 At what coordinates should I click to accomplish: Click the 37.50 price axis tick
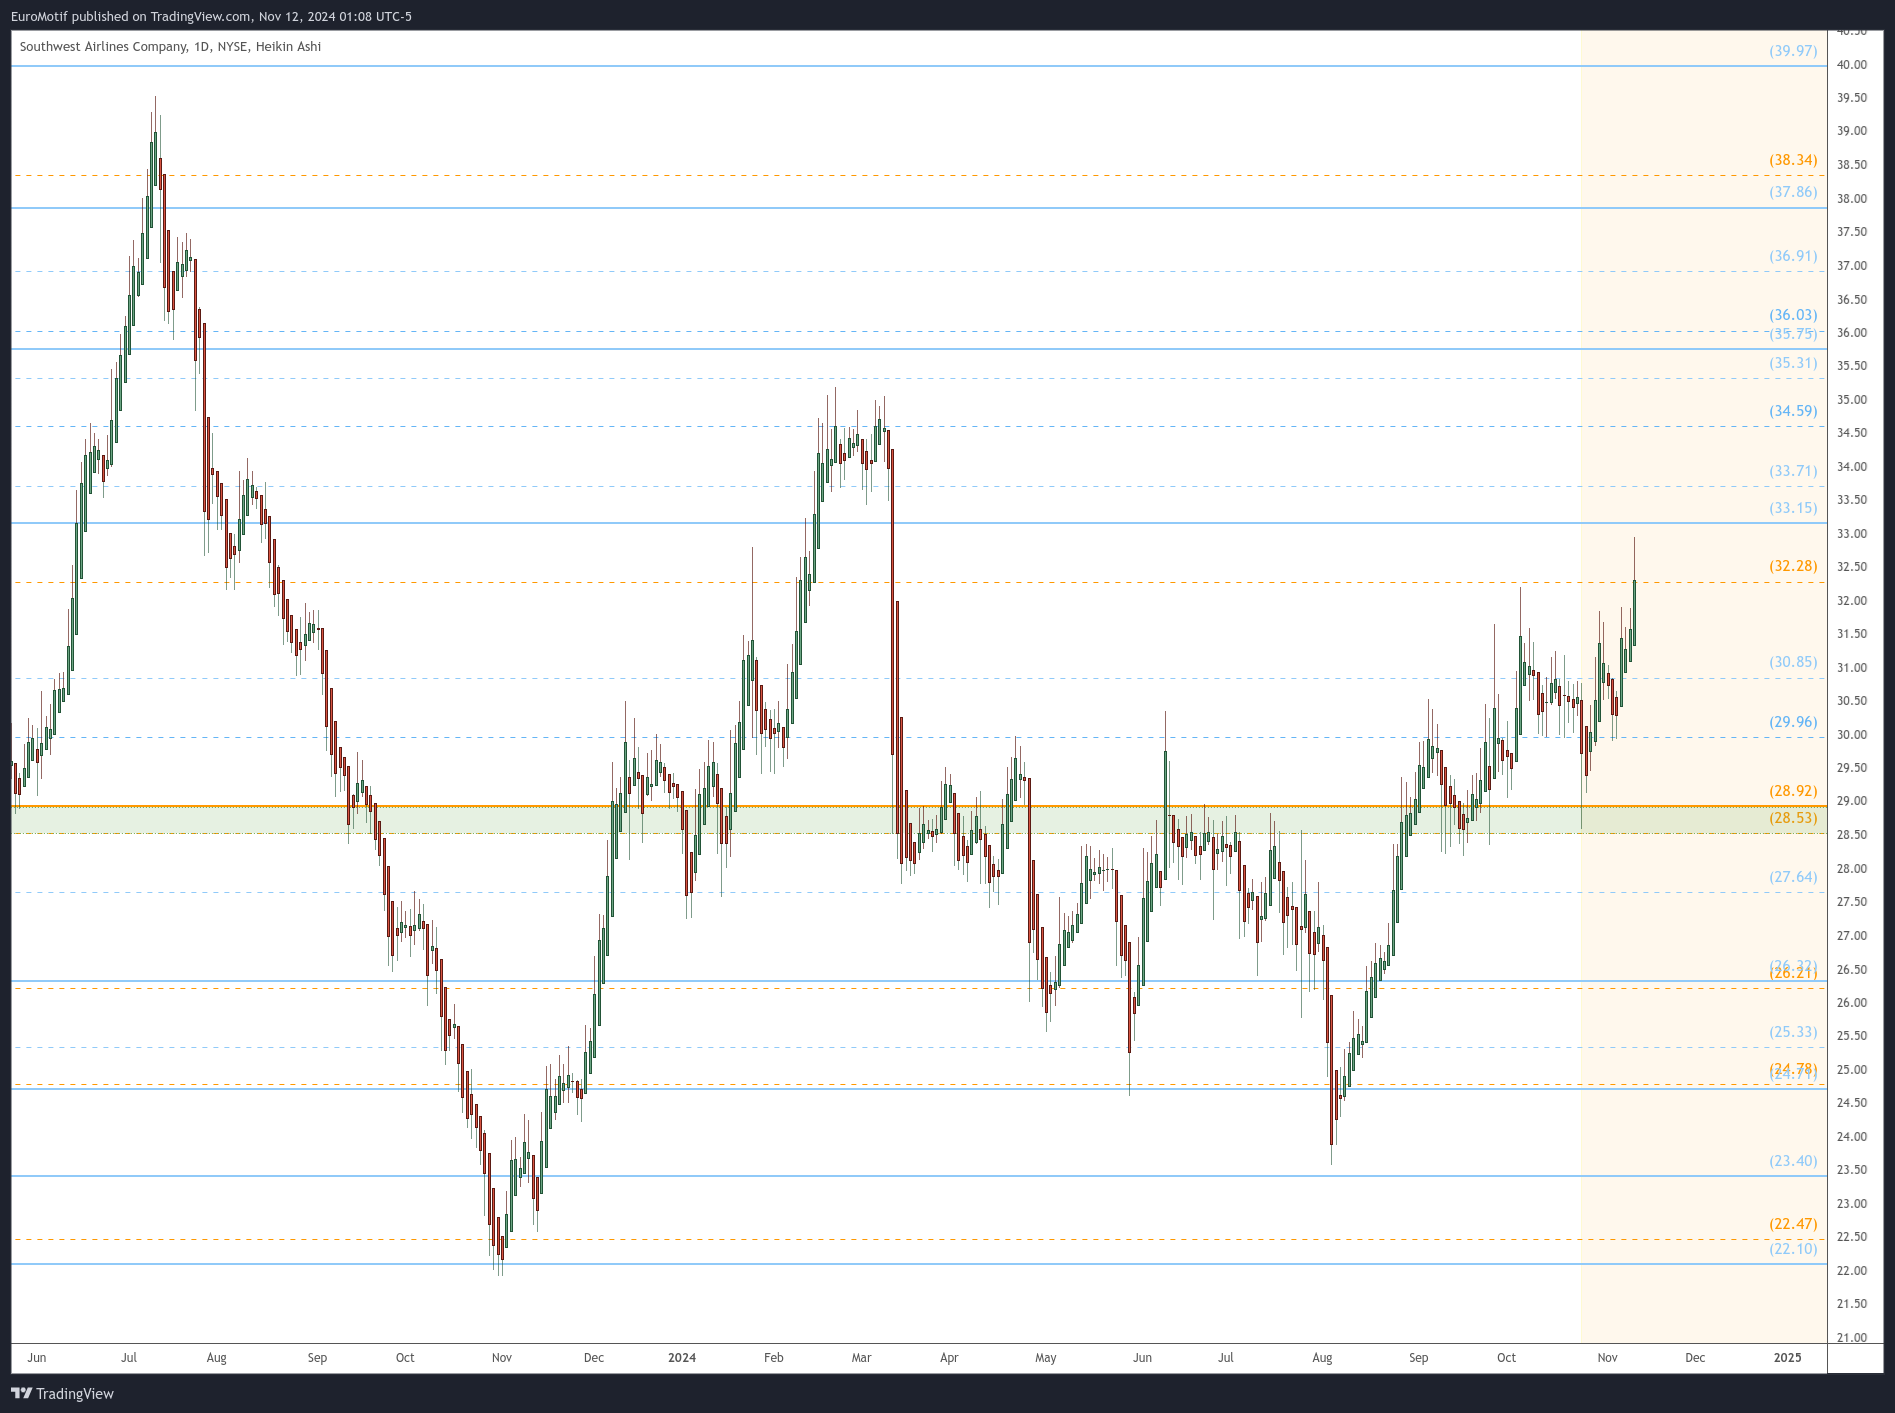1851,232
